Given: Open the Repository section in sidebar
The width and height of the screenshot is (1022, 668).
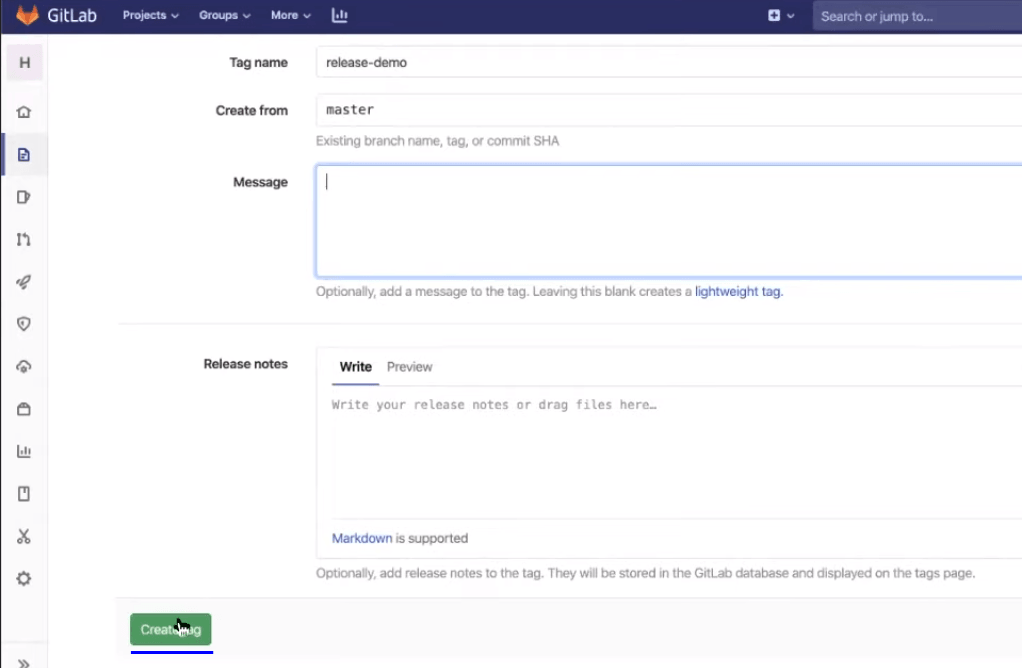Looking at the screenshot, I should coord(24,154).
